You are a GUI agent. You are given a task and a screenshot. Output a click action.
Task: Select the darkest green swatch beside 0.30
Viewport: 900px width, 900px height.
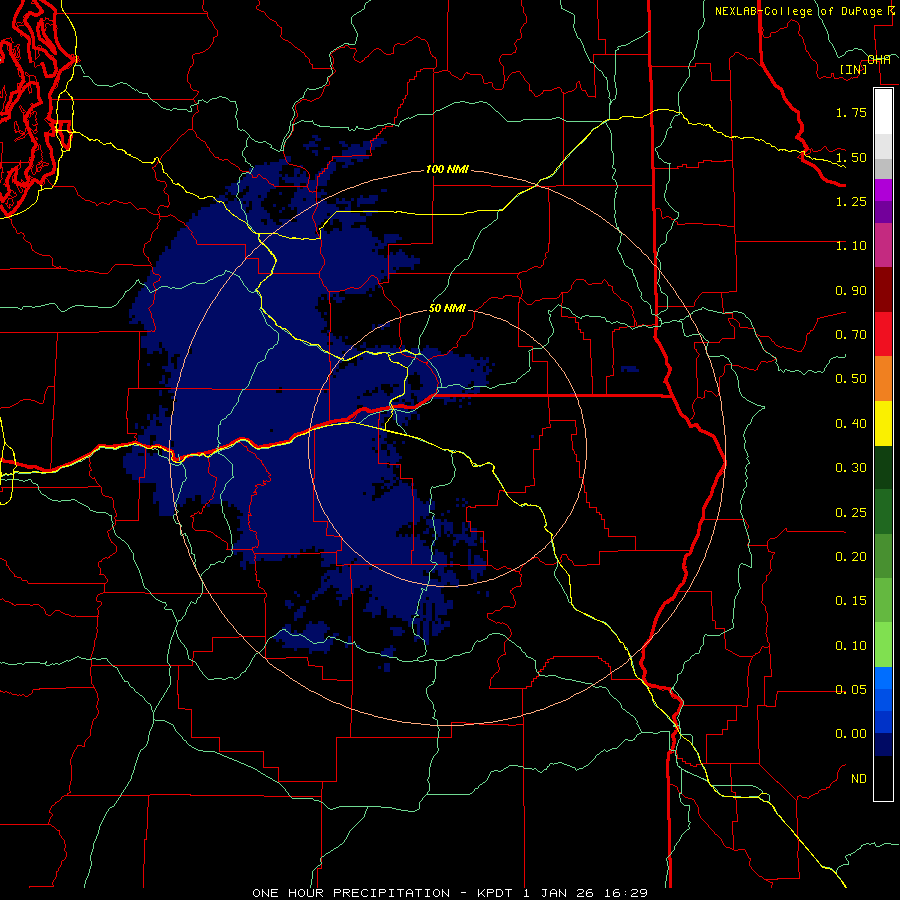(883, 468)
